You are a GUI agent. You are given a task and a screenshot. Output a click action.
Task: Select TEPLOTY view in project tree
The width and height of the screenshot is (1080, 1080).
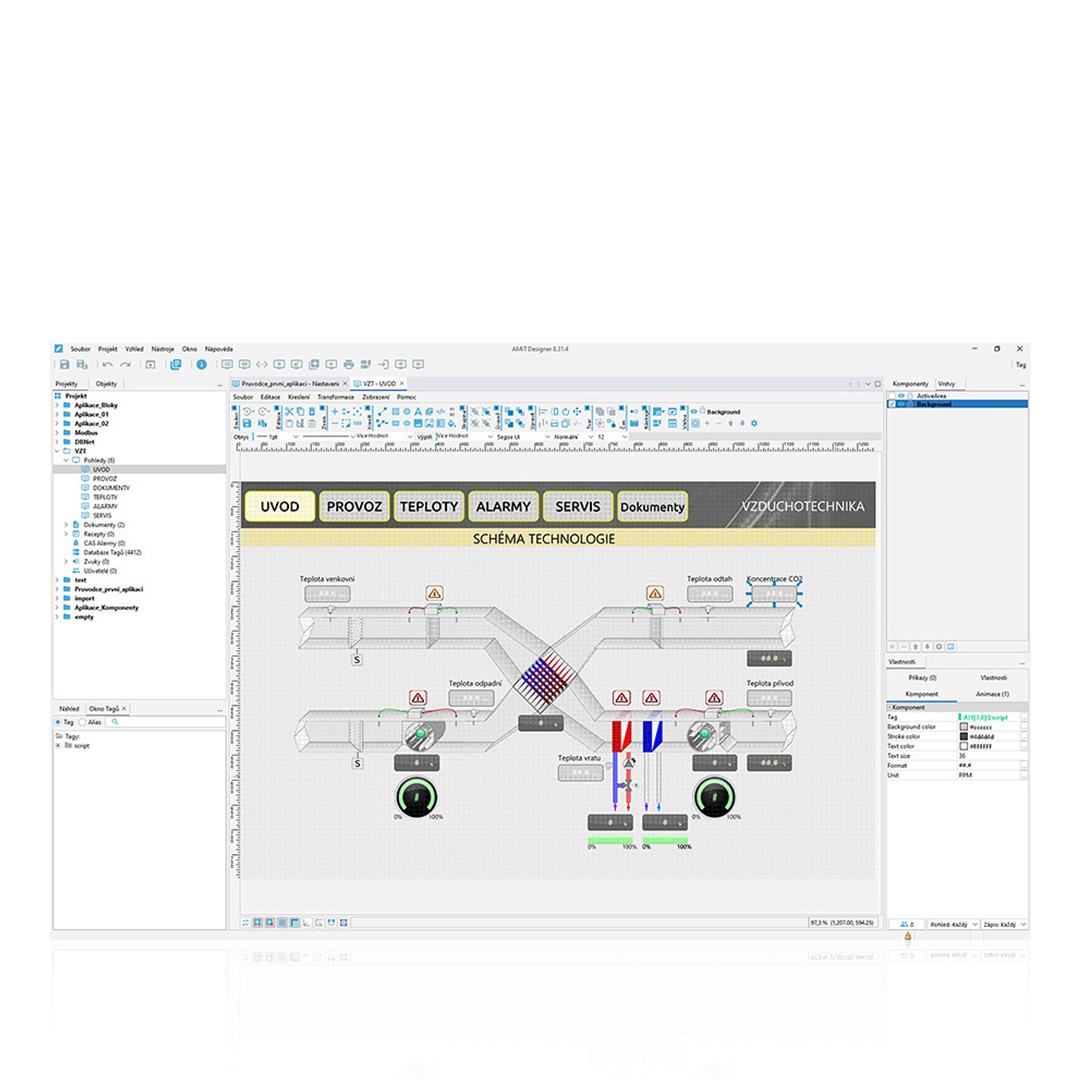[x=105, y=497]
